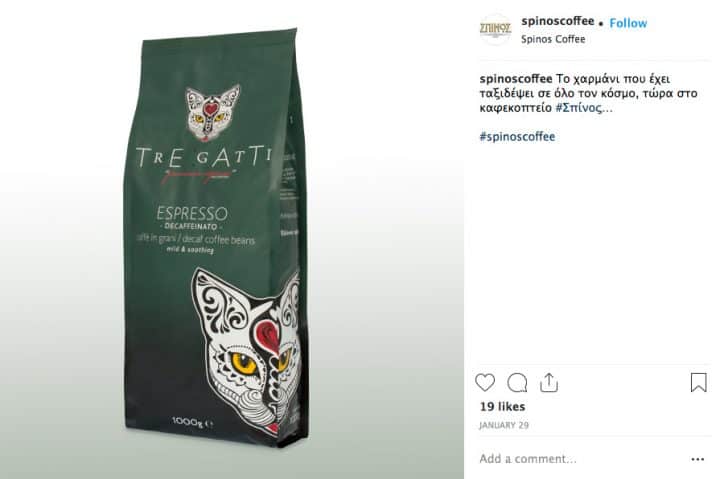Open the more options three-dot menu

click(x=698, y=459)
